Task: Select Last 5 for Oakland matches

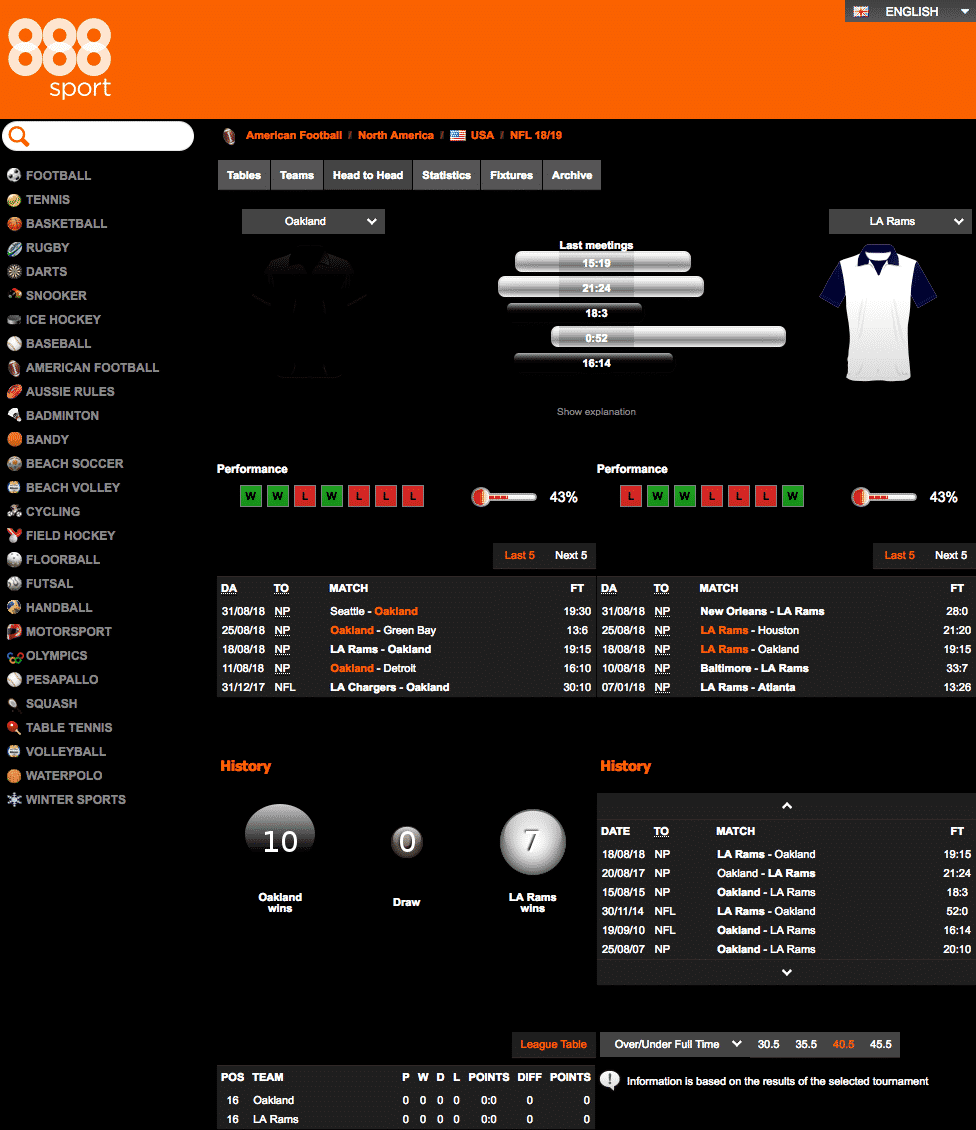Action: (520, 556)
